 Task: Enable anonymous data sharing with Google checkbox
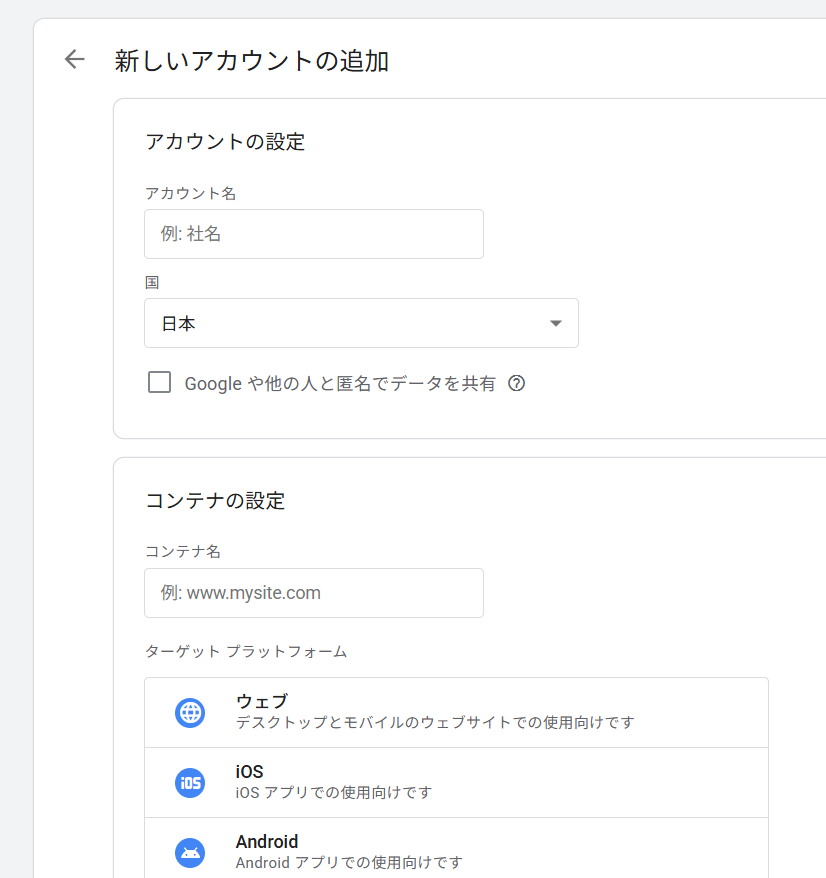pos(160,382)
